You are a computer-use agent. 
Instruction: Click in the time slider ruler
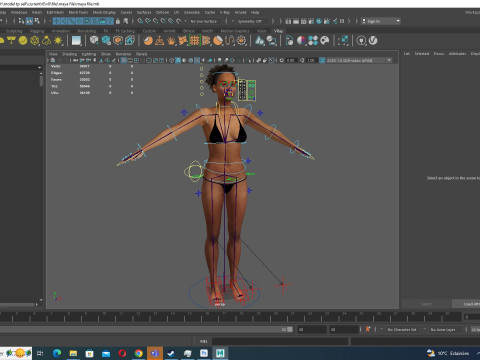pyautogui.click(x=230, y=317)
